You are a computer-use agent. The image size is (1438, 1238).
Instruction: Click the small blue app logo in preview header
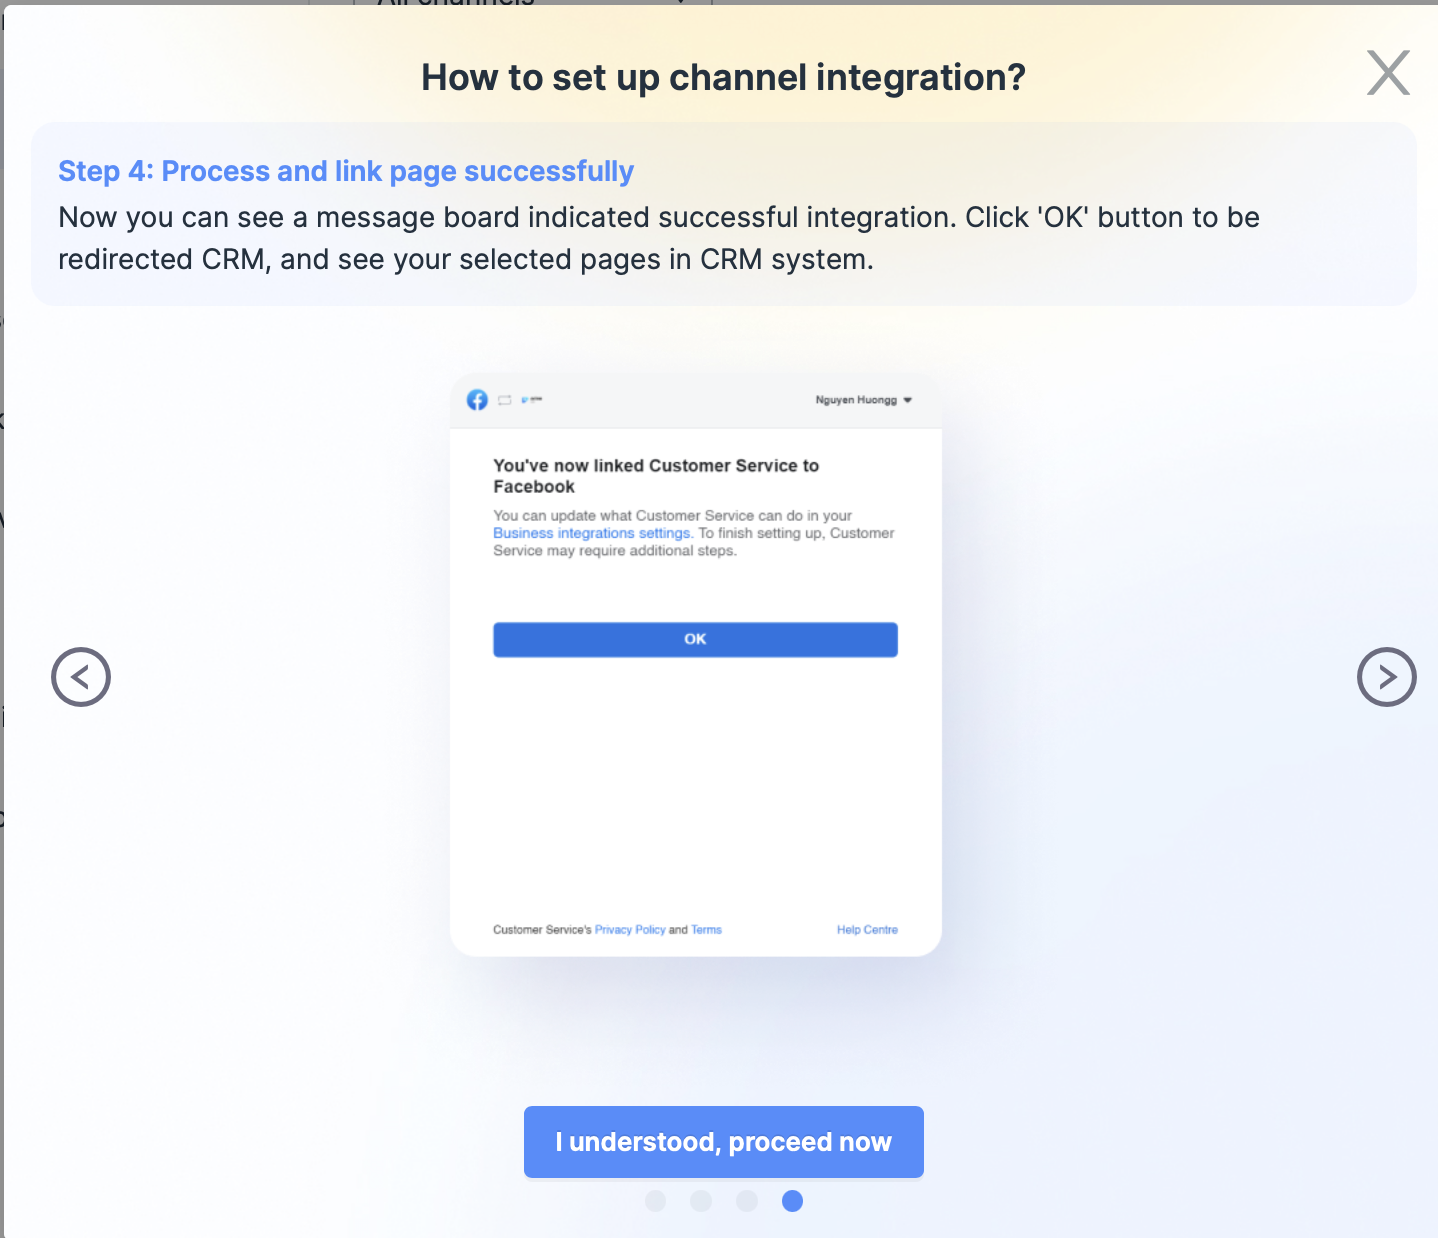coord(531,400)
